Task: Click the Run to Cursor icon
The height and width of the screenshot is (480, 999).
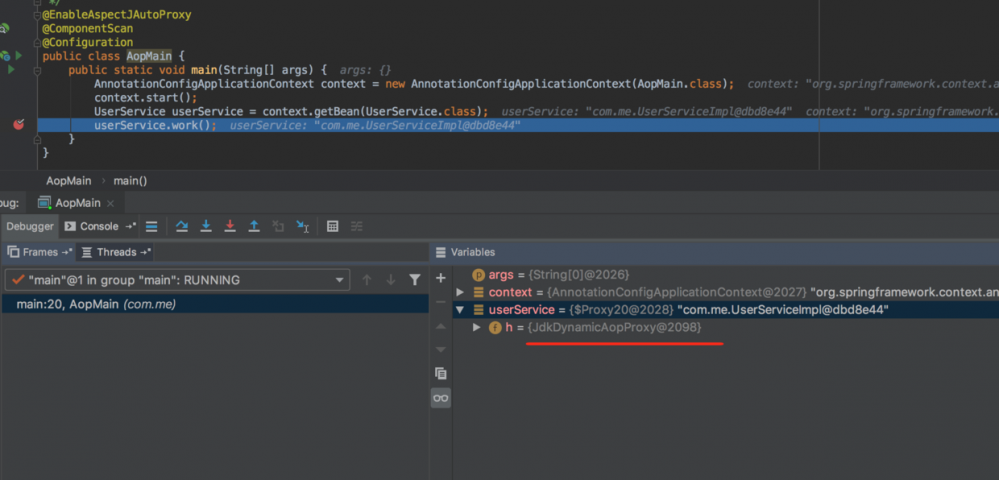Action: point(302,226)
